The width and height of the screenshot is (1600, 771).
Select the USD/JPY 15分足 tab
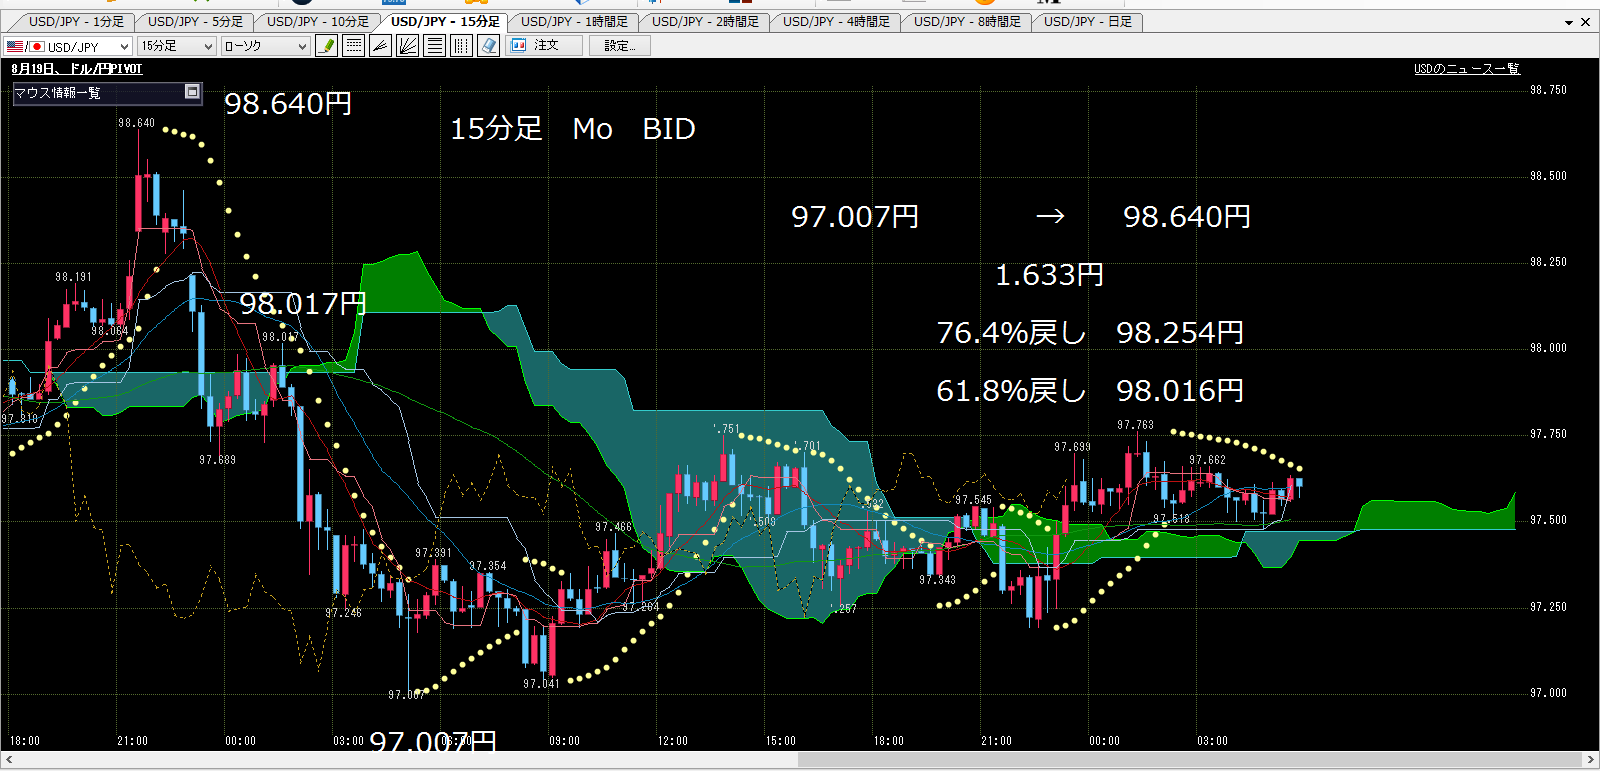[x=444, y=21]
